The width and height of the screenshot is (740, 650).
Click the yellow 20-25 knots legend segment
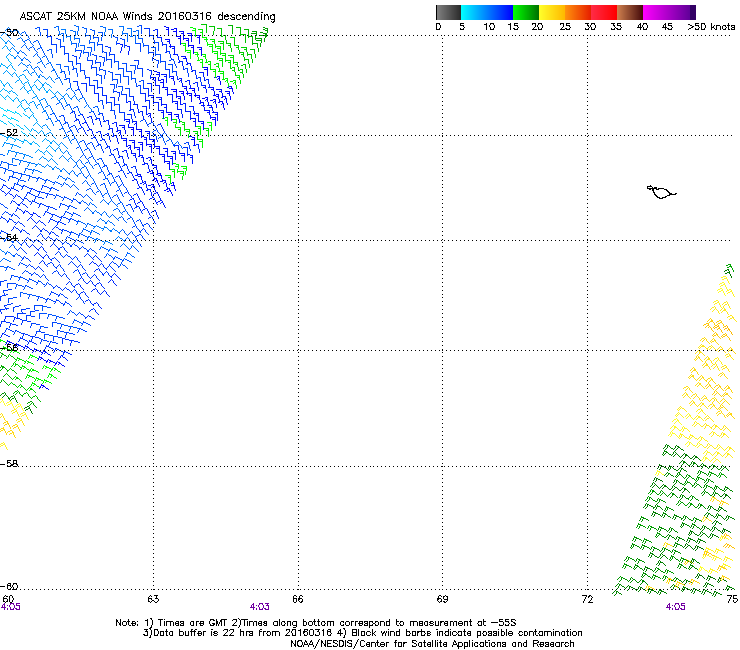[552, 12]
